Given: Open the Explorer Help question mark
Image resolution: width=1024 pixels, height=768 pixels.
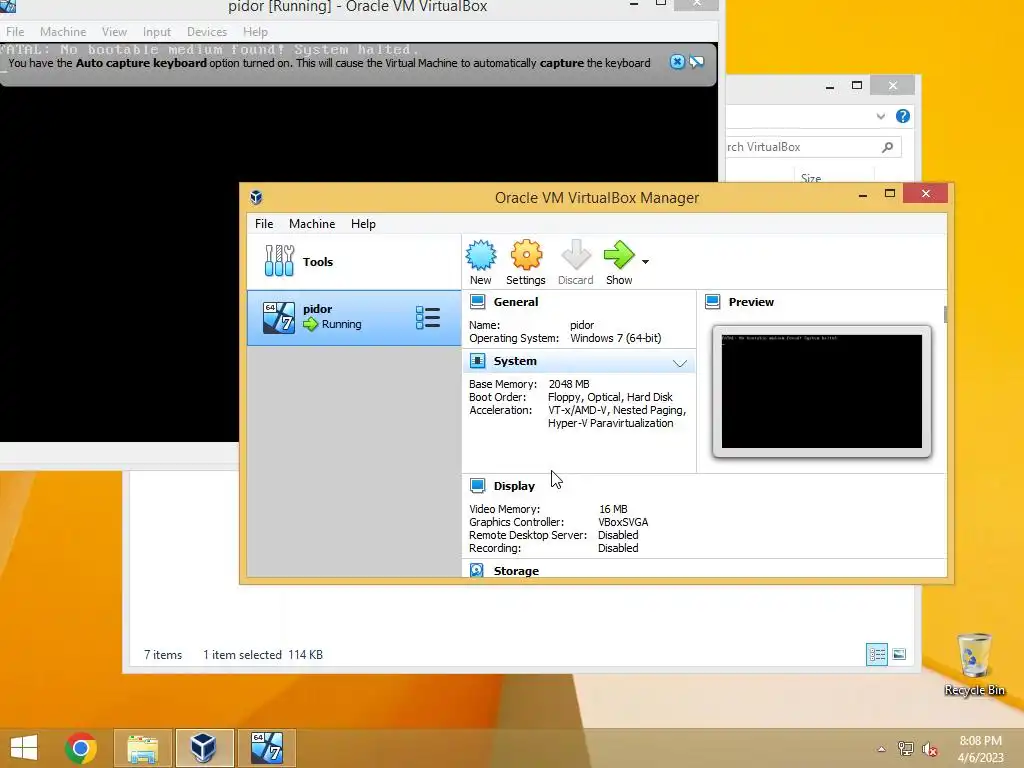Looking at the screenshot, I should [903, 116].
